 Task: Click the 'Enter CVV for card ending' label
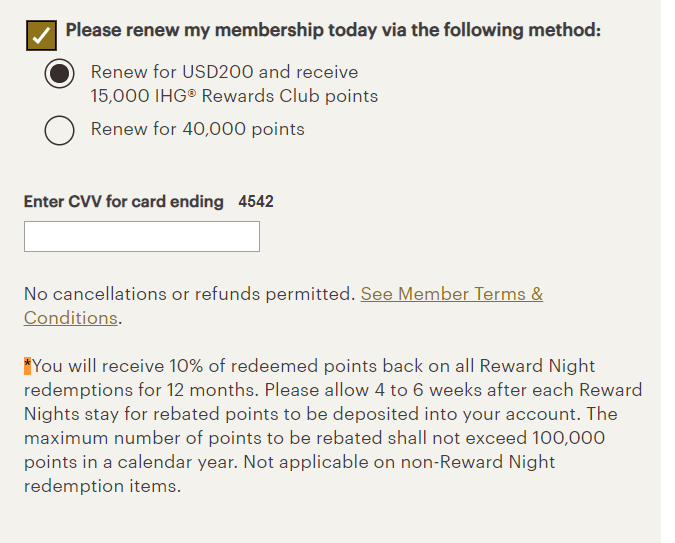(124, 202)
